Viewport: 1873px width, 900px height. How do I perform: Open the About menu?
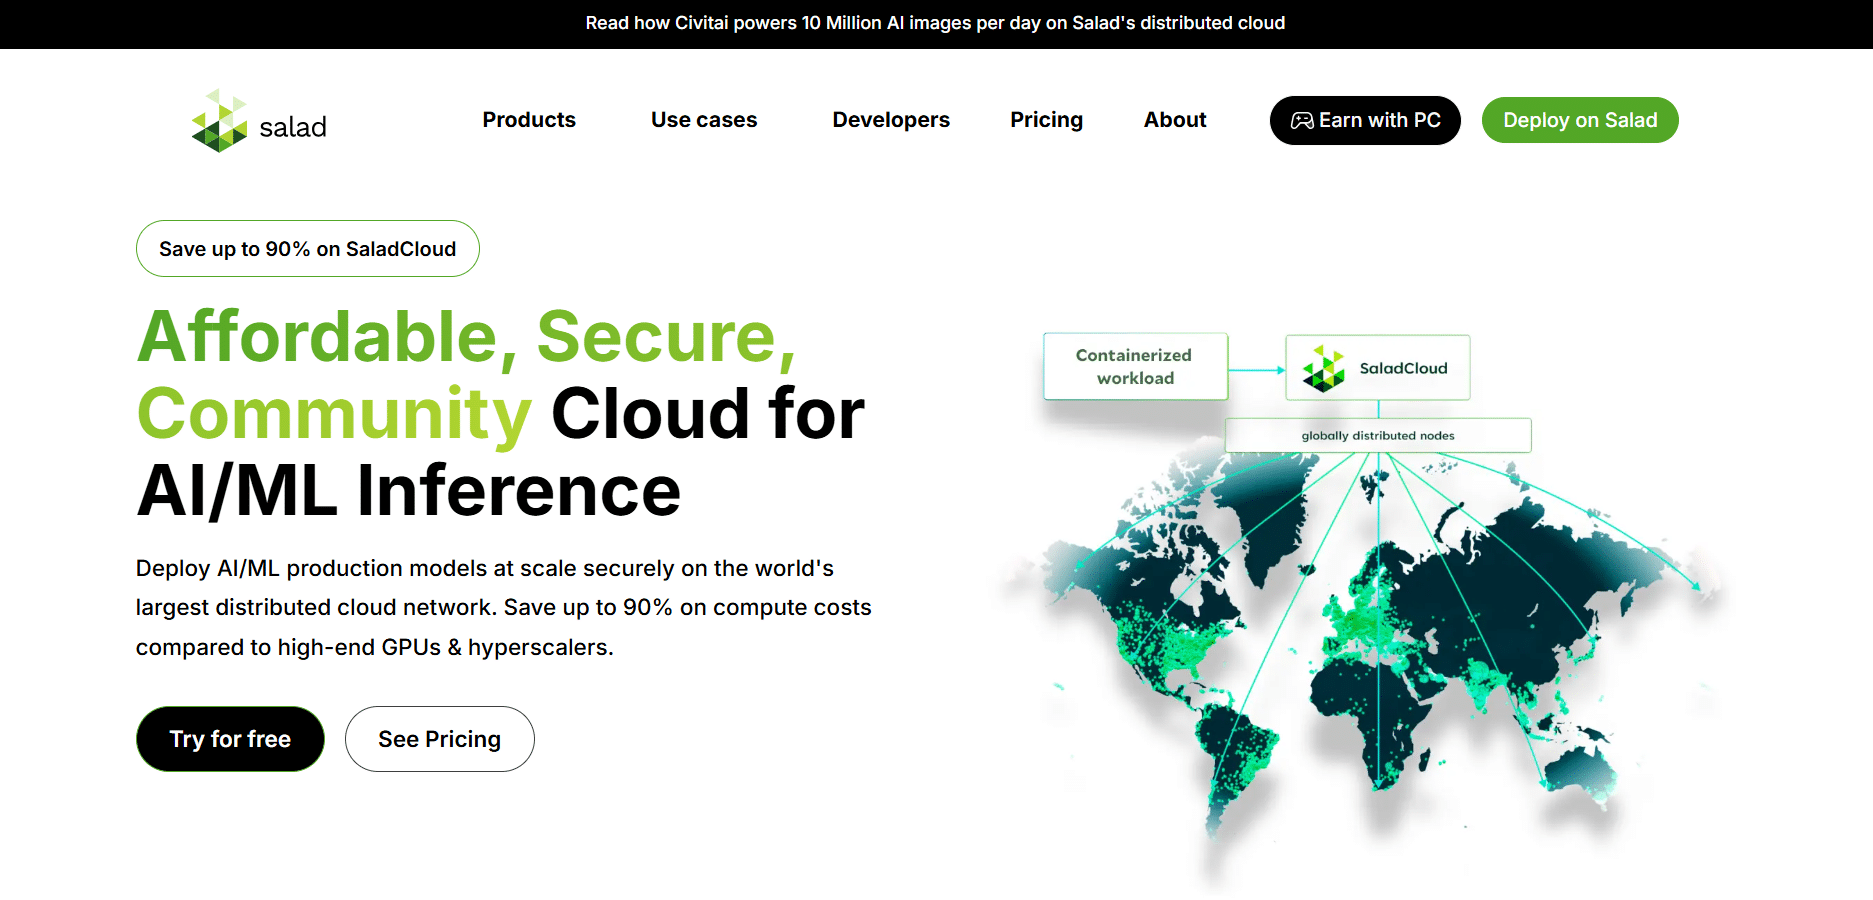(1175, 120)
